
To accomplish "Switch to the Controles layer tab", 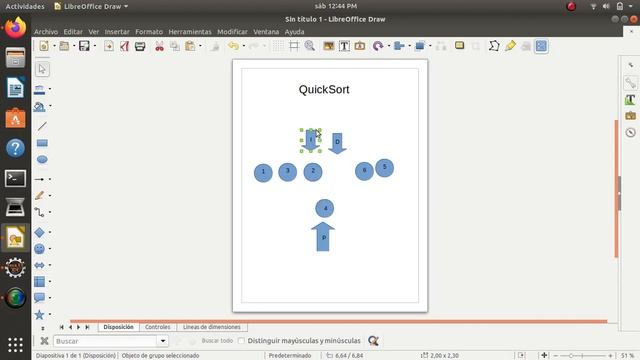I will (158, 327).
